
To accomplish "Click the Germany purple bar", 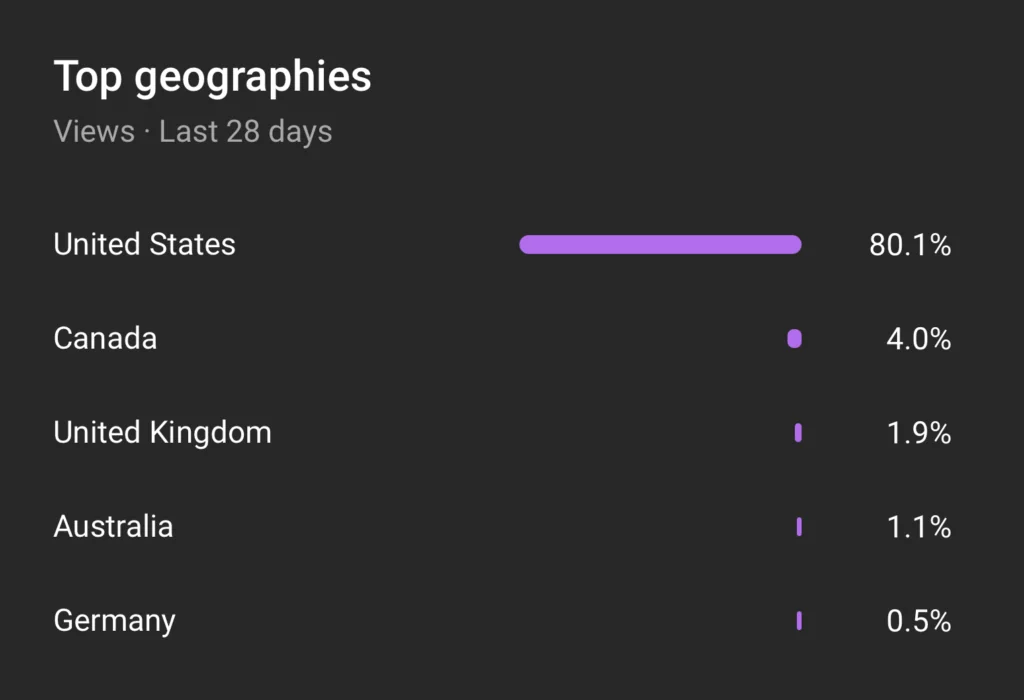I will [799, 621].
